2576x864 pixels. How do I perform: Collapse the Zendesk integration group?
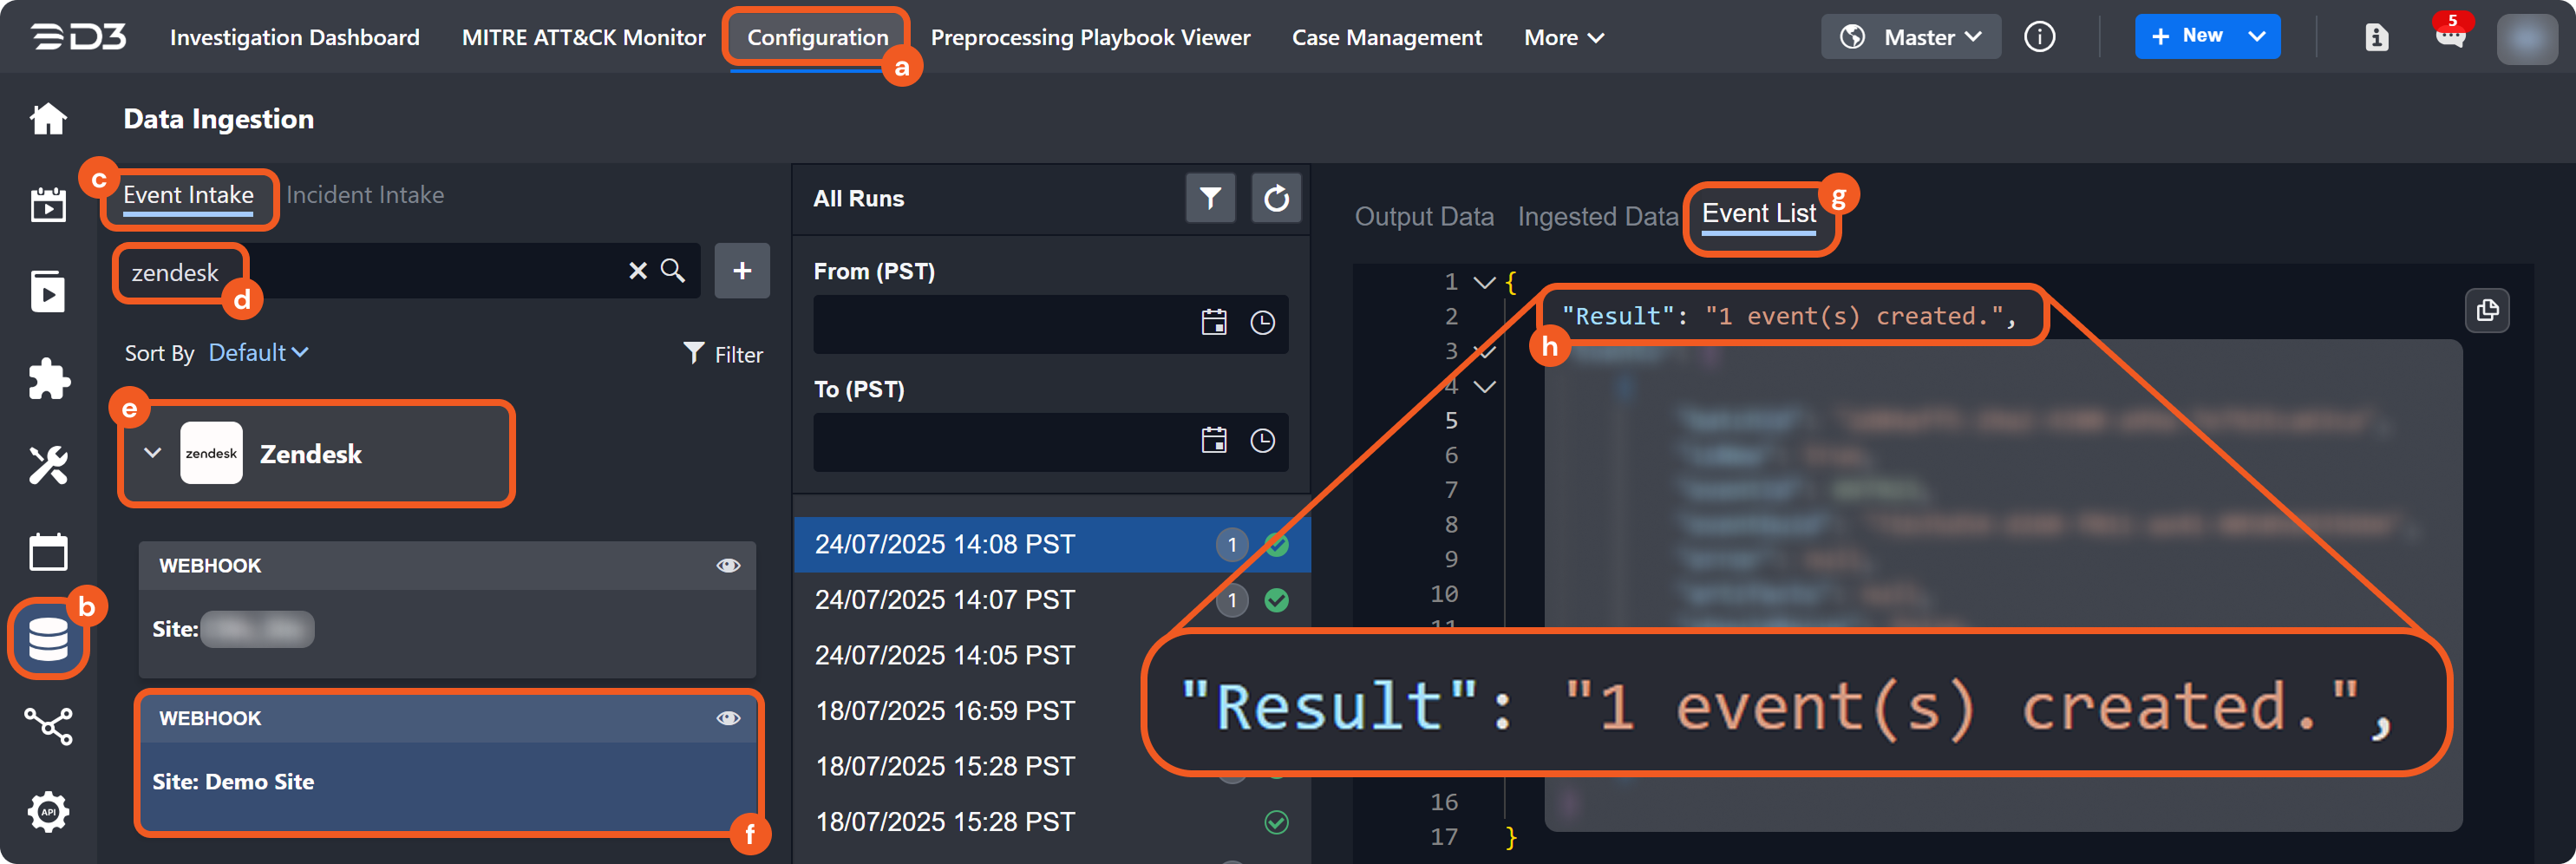click(153, 453)
